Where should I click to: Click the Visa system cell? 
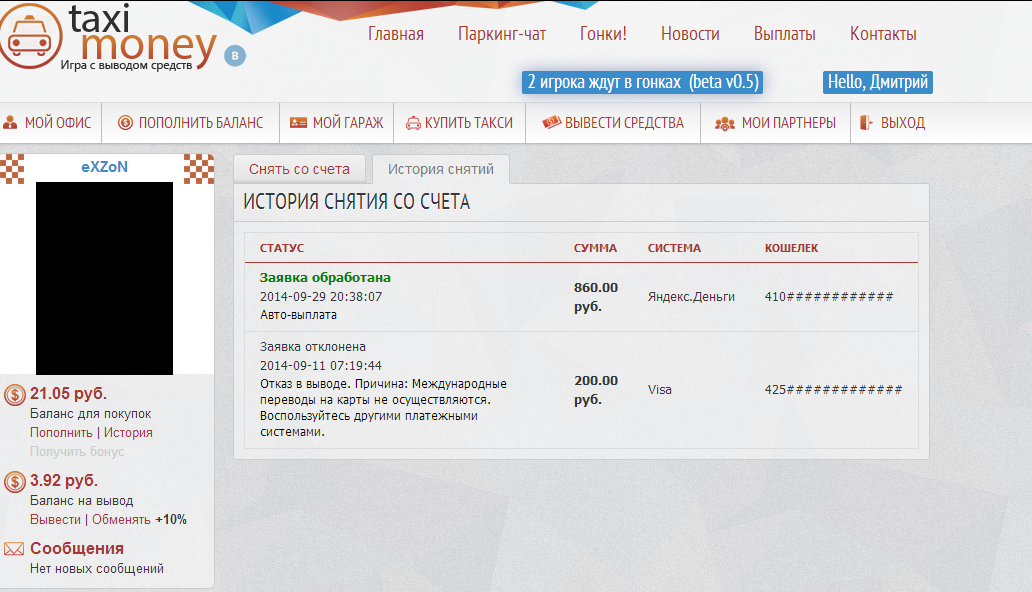(x=659, y=390)
